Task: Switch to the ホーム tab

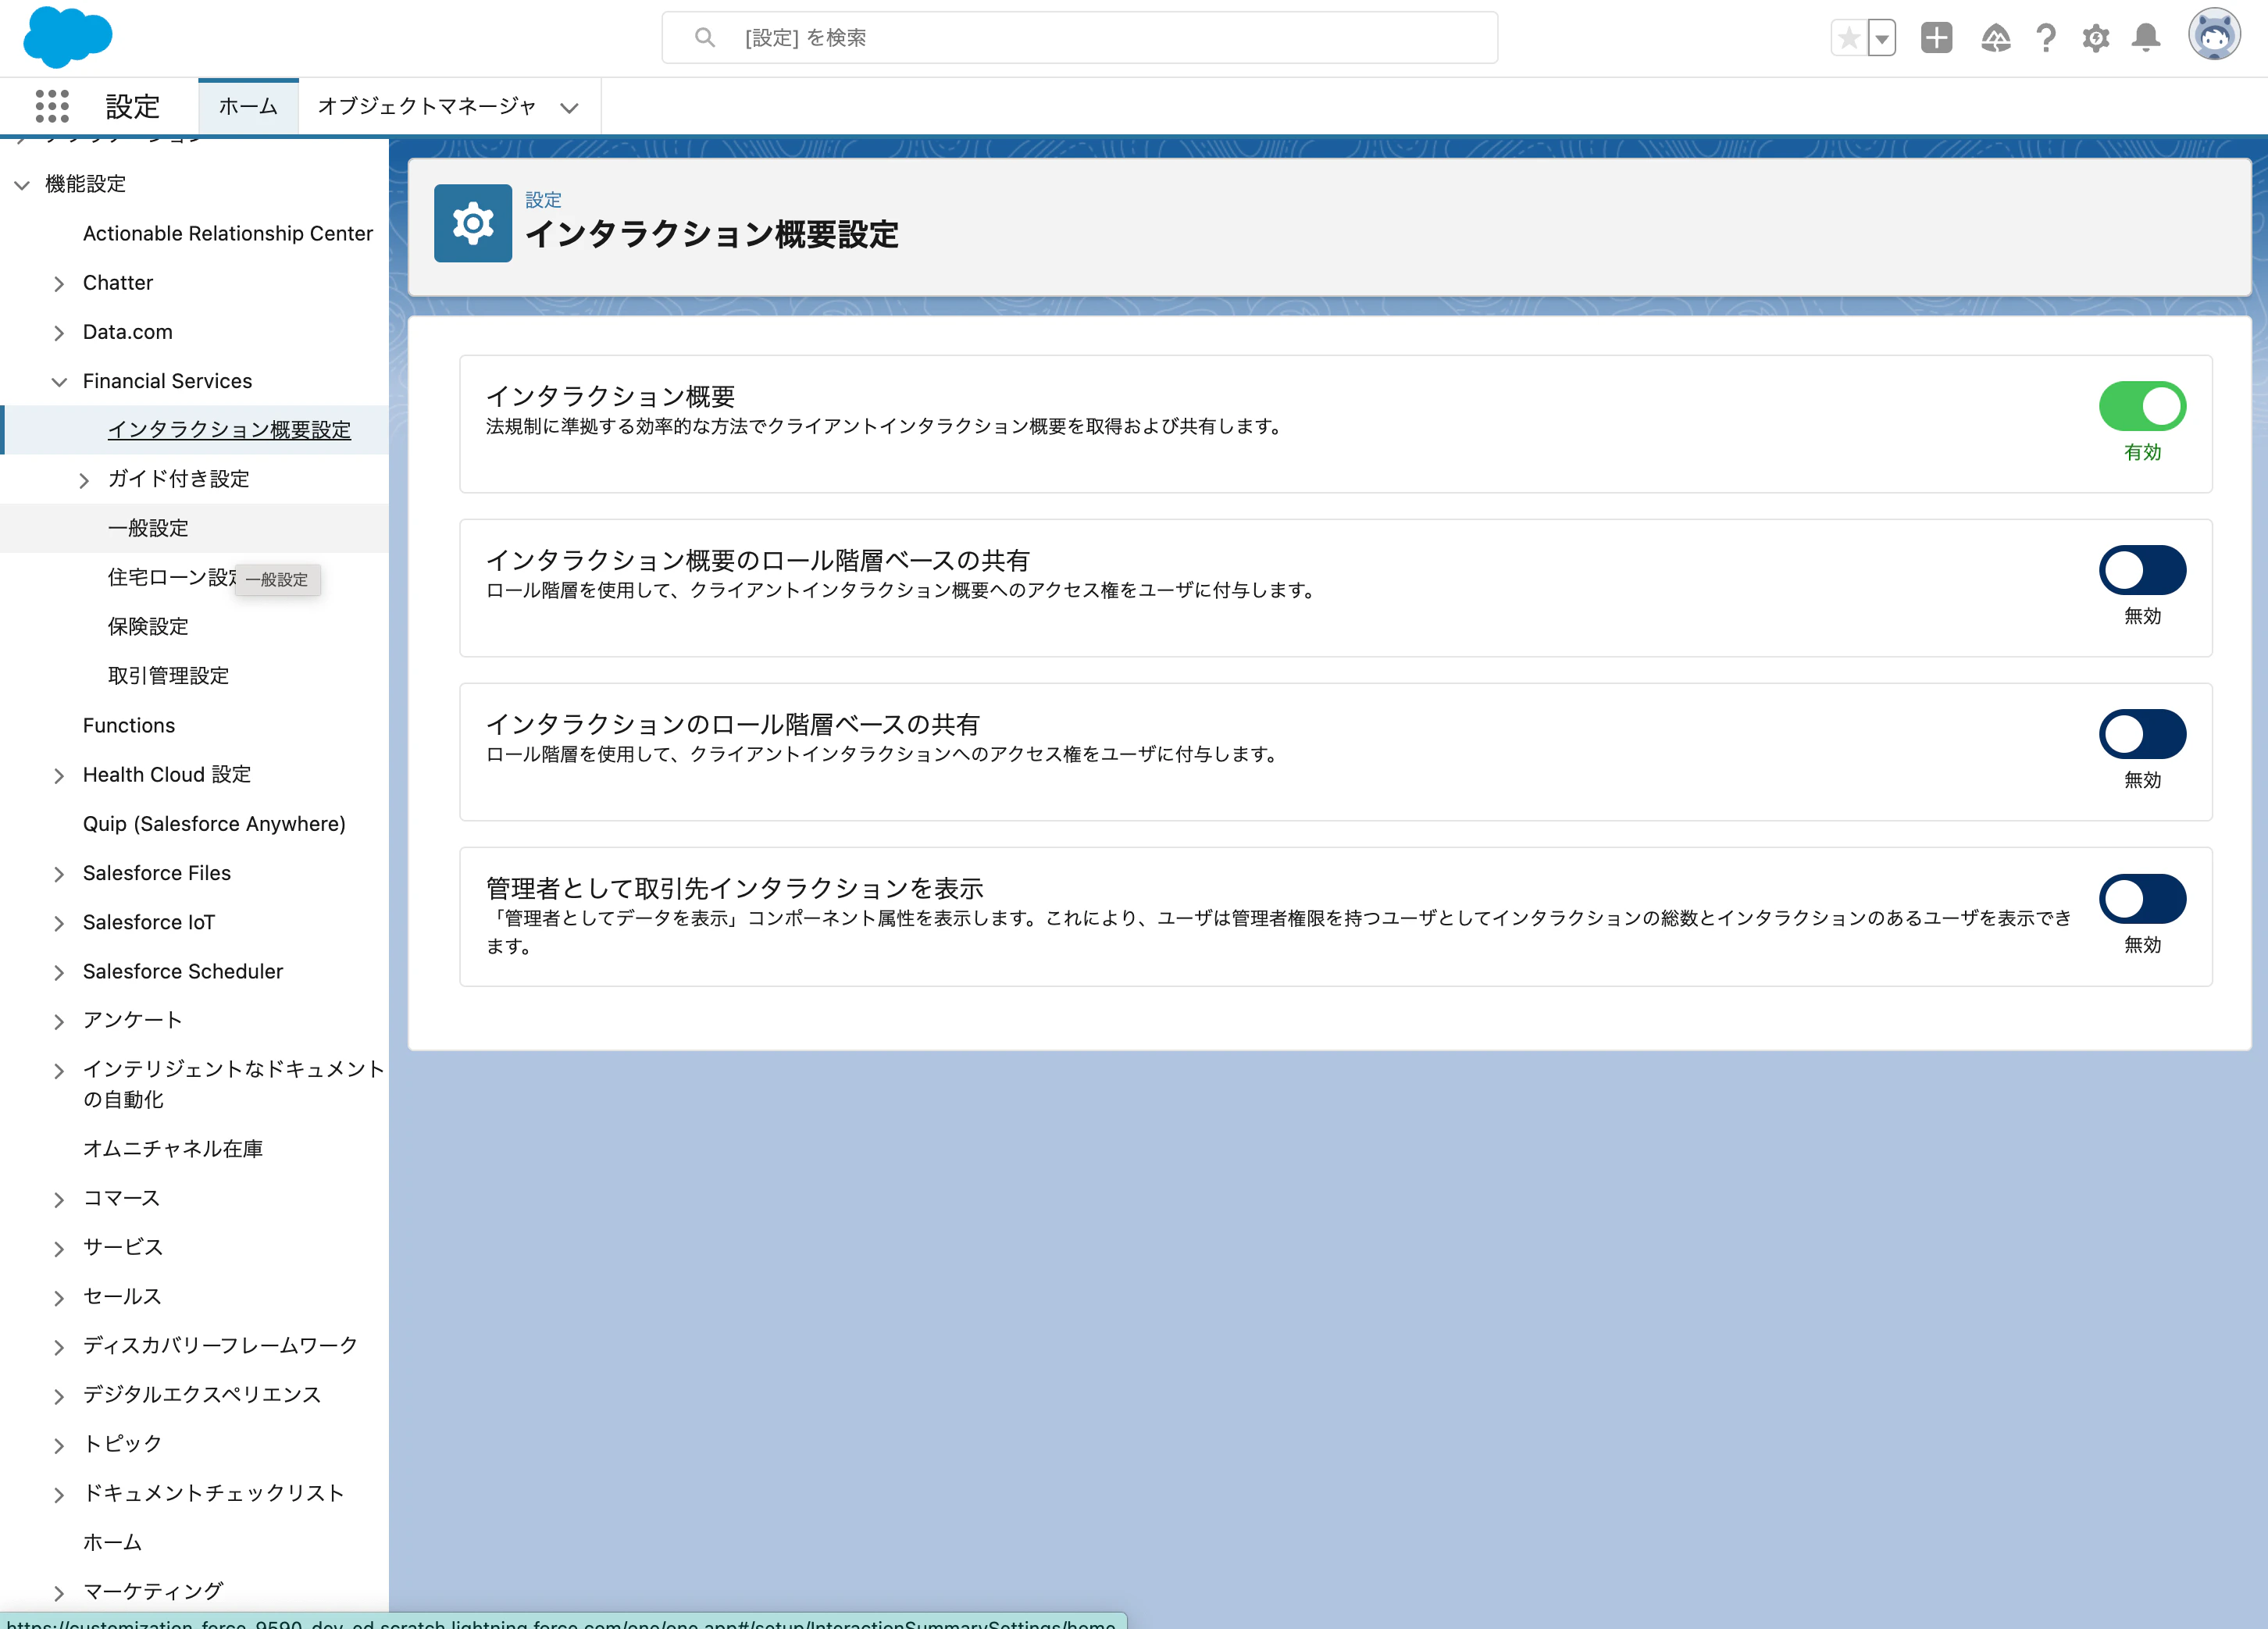Action: click(248, 106)
